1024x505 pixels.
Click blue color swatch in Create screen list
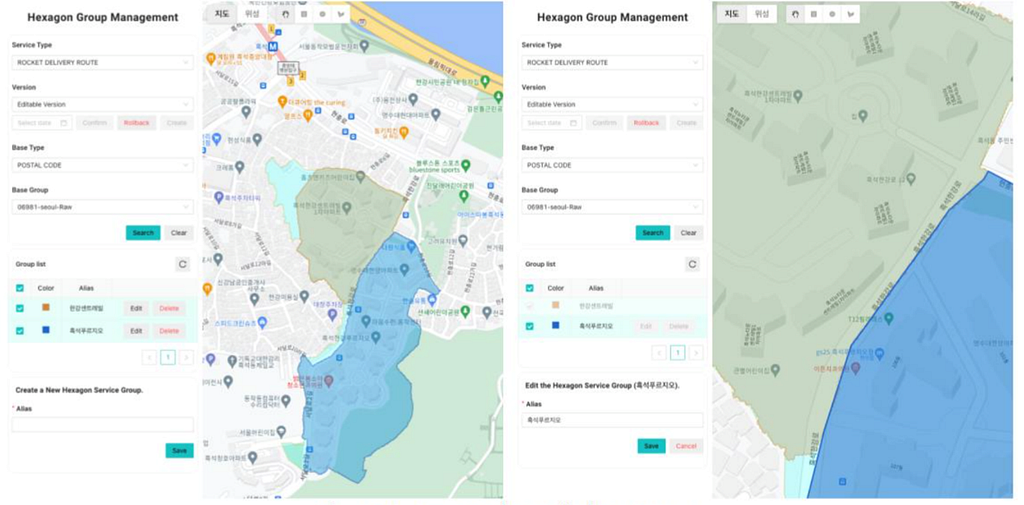point(46,330)
